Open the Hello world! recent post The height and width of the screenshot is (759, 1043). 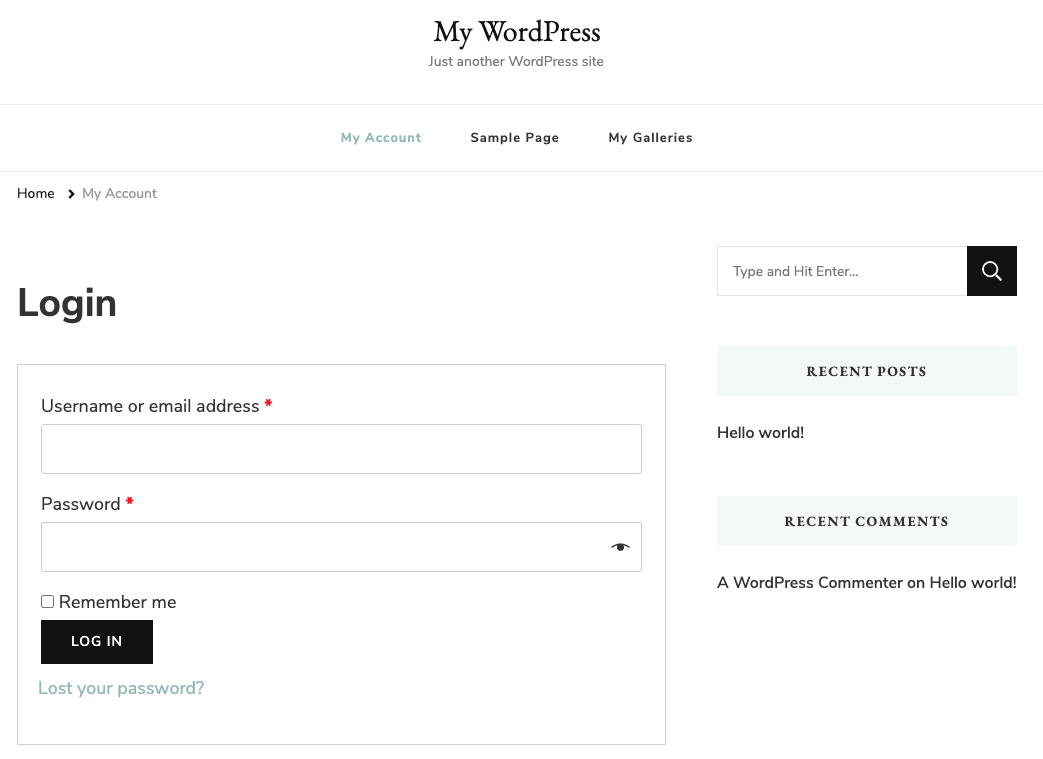pos(760,432)
